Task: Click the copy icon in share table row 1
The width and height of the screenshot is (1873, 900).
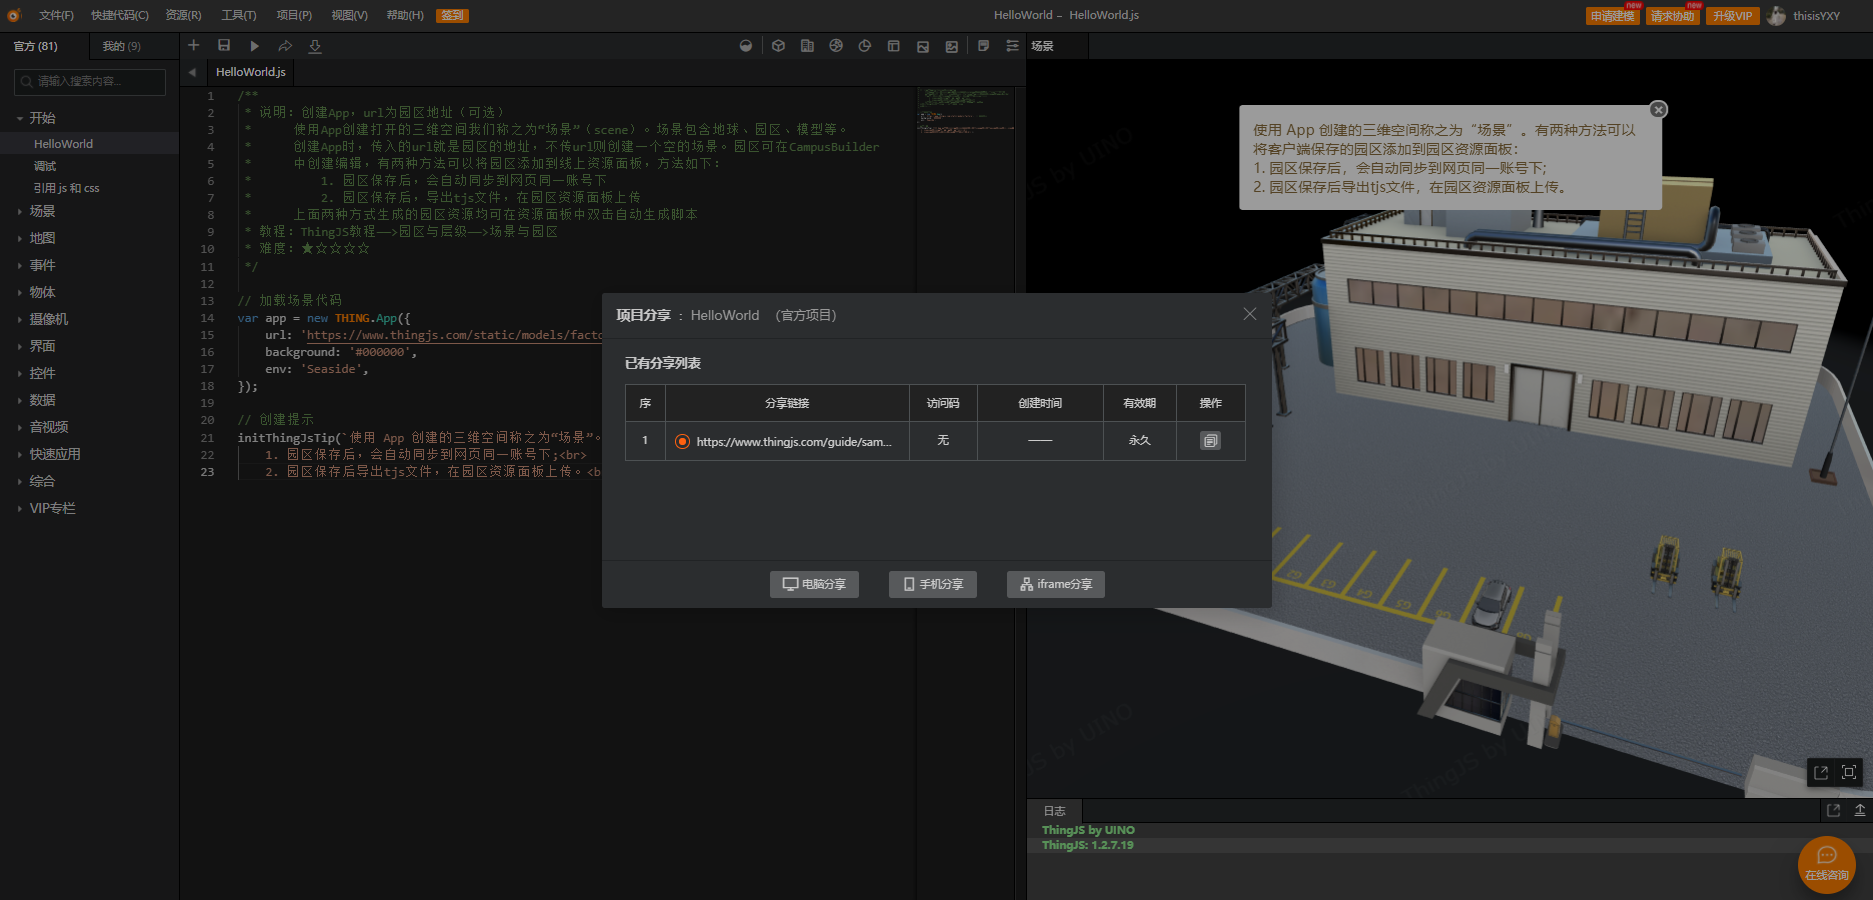Action: pos(1210,441)
